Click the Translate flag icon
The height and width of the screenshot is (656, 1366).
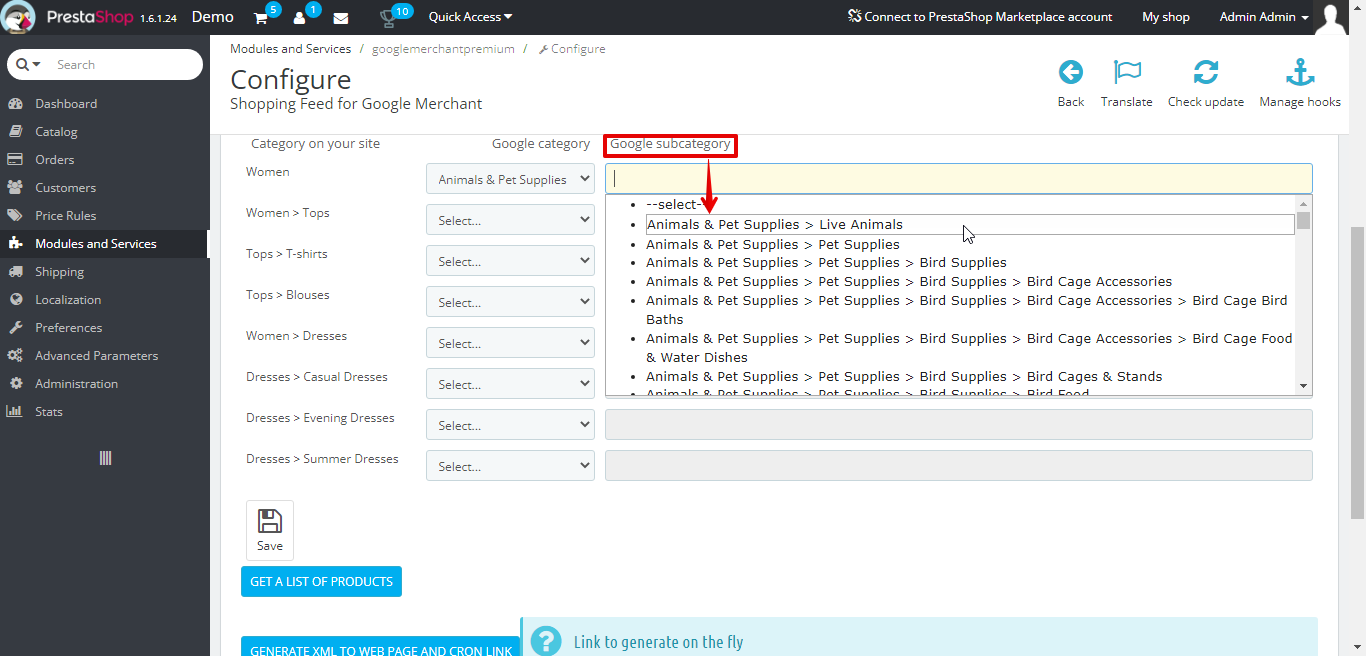pos(1127,72)
